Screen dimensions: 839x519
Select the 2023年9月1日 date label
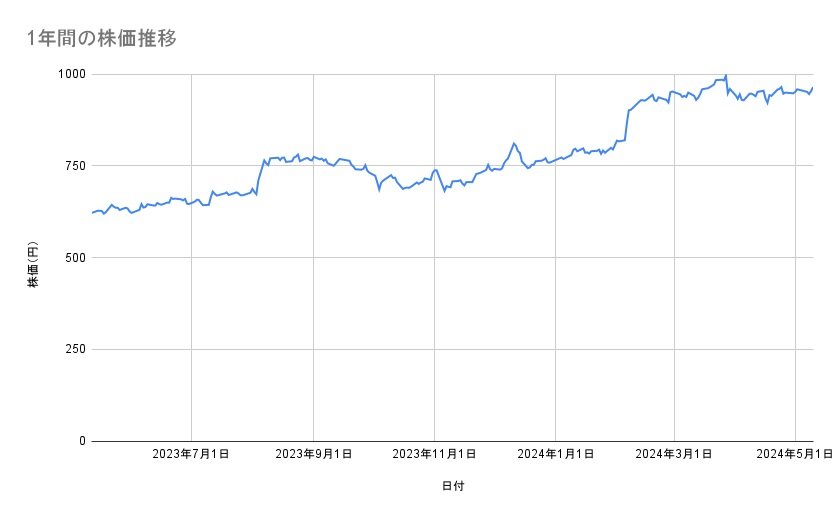click(313, 455)
